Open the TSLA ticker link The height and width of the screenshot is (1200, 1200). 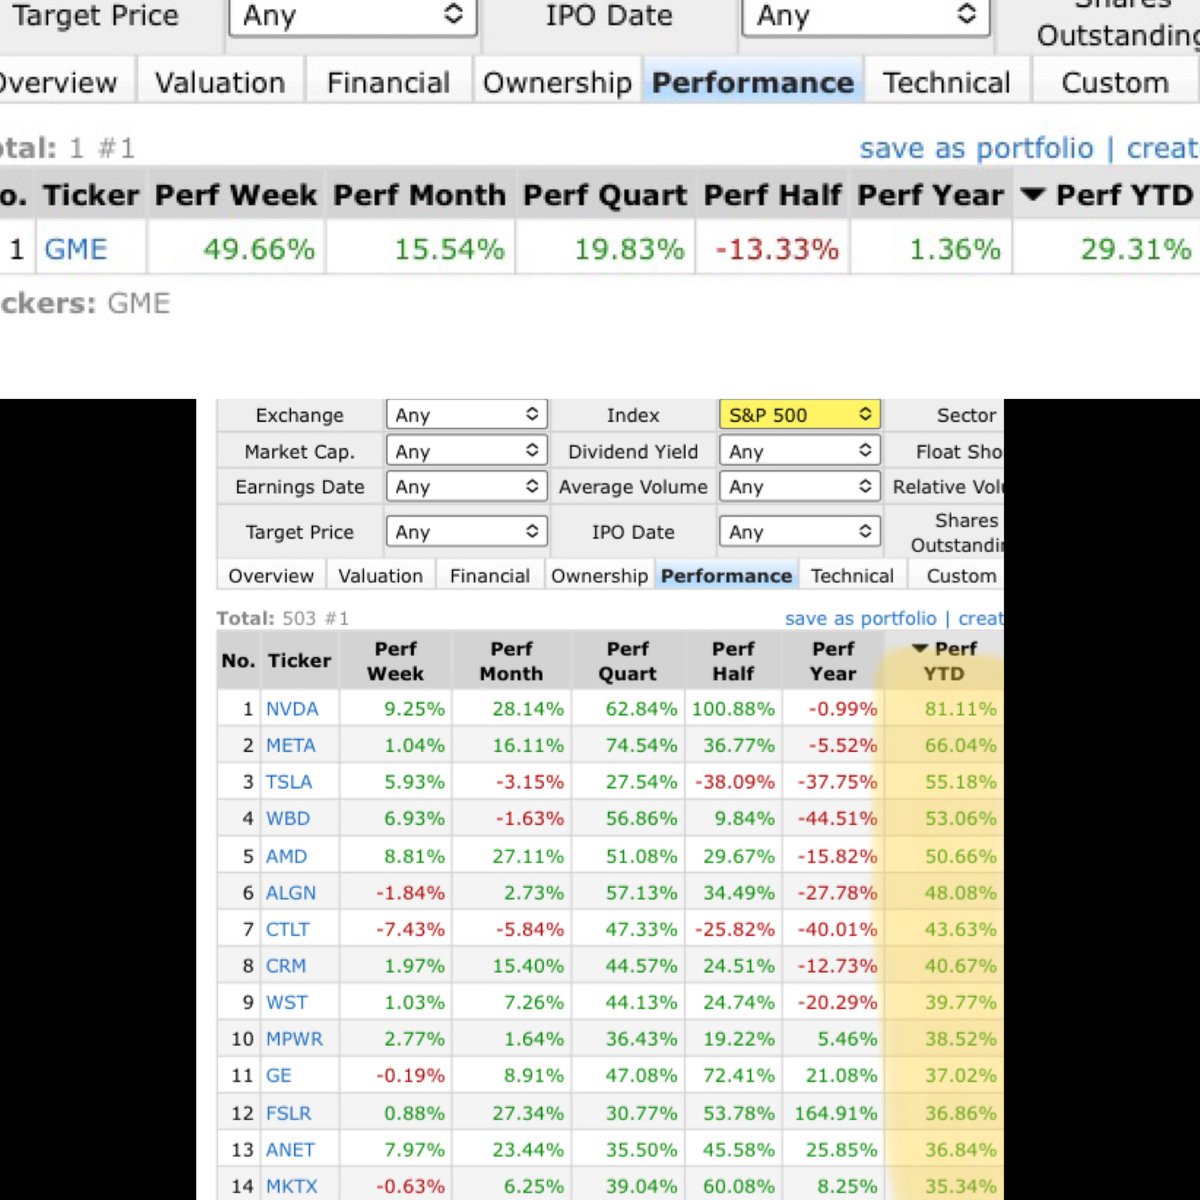289,782
